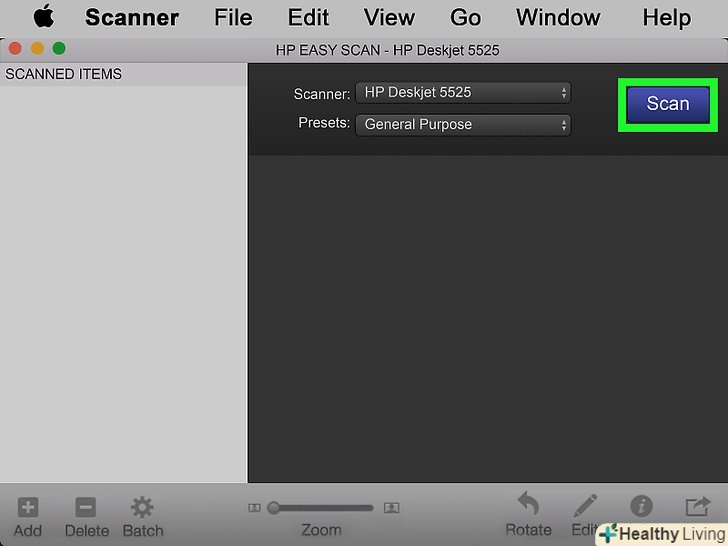Screen dimensions: 728x546
Task: Click the blue Scan button
Action: [x=668, y=104]
